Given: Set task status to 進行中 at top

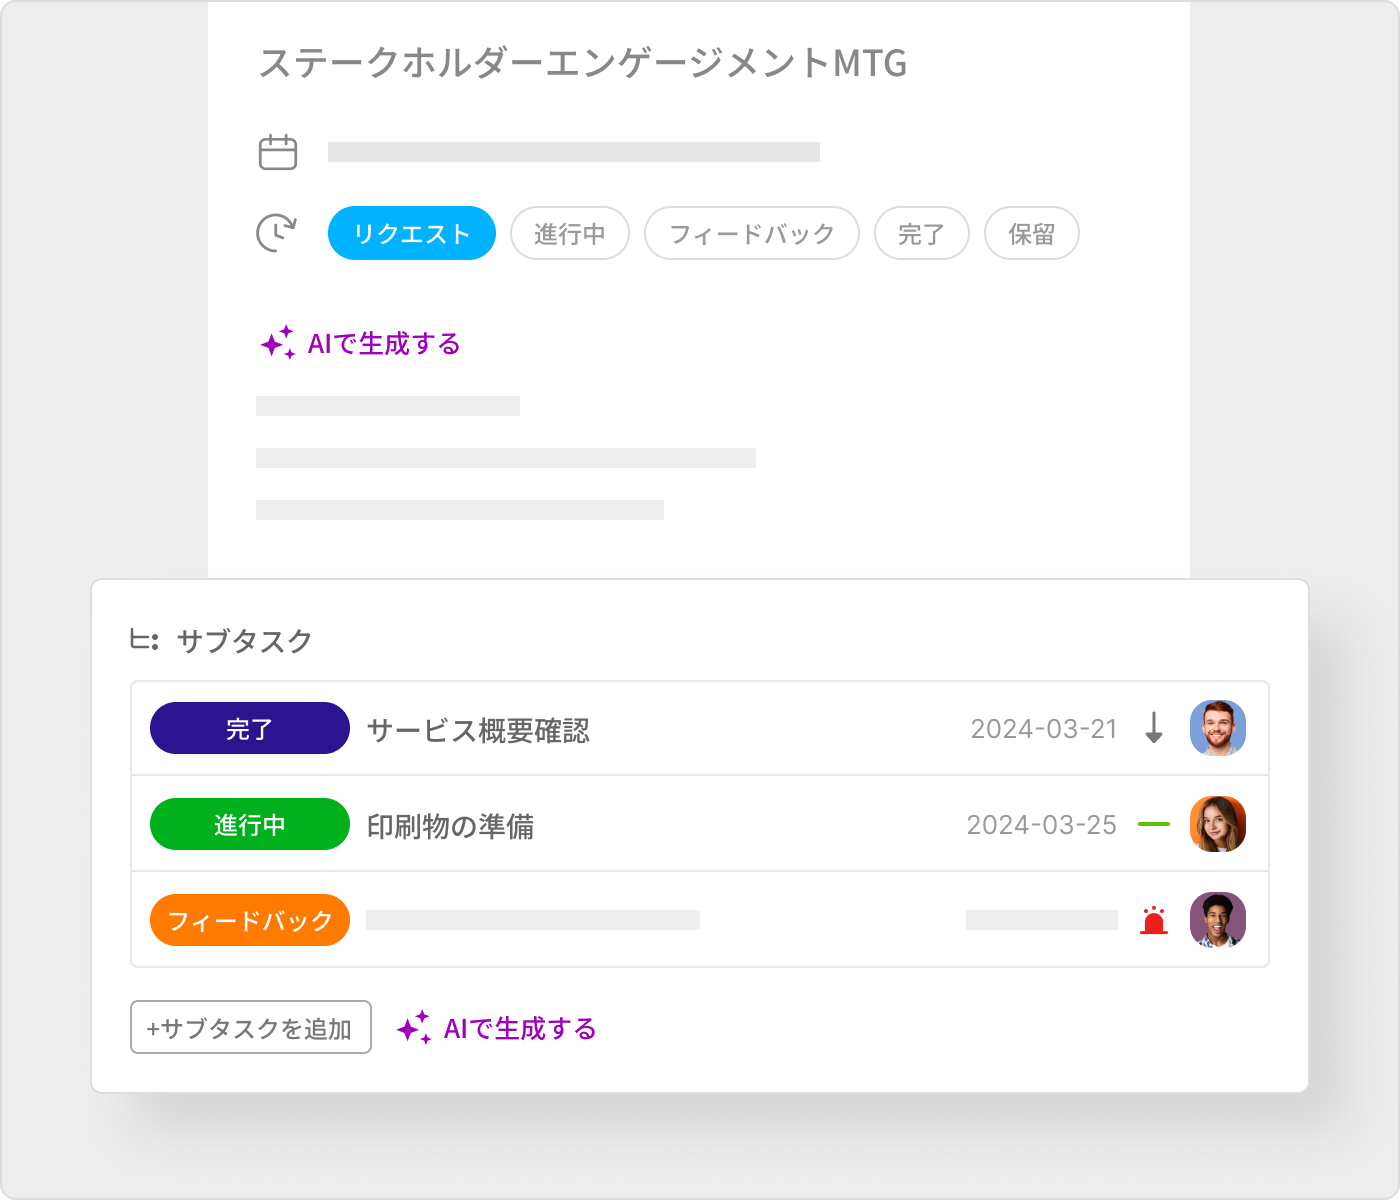Looking at the screenshot, I should coord(570,233).
